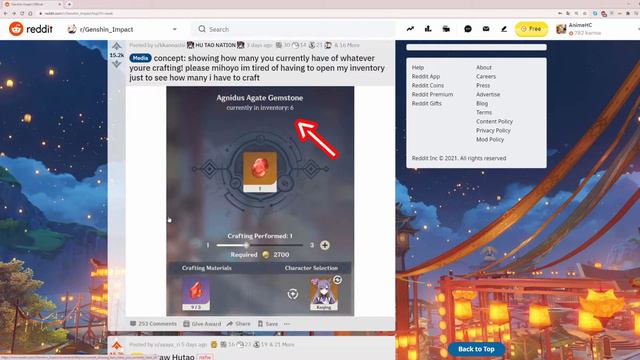The height and width of the screenshot is (360, 640).
Task: Open the Mod Policy footer link
Action: click(490, 139)
